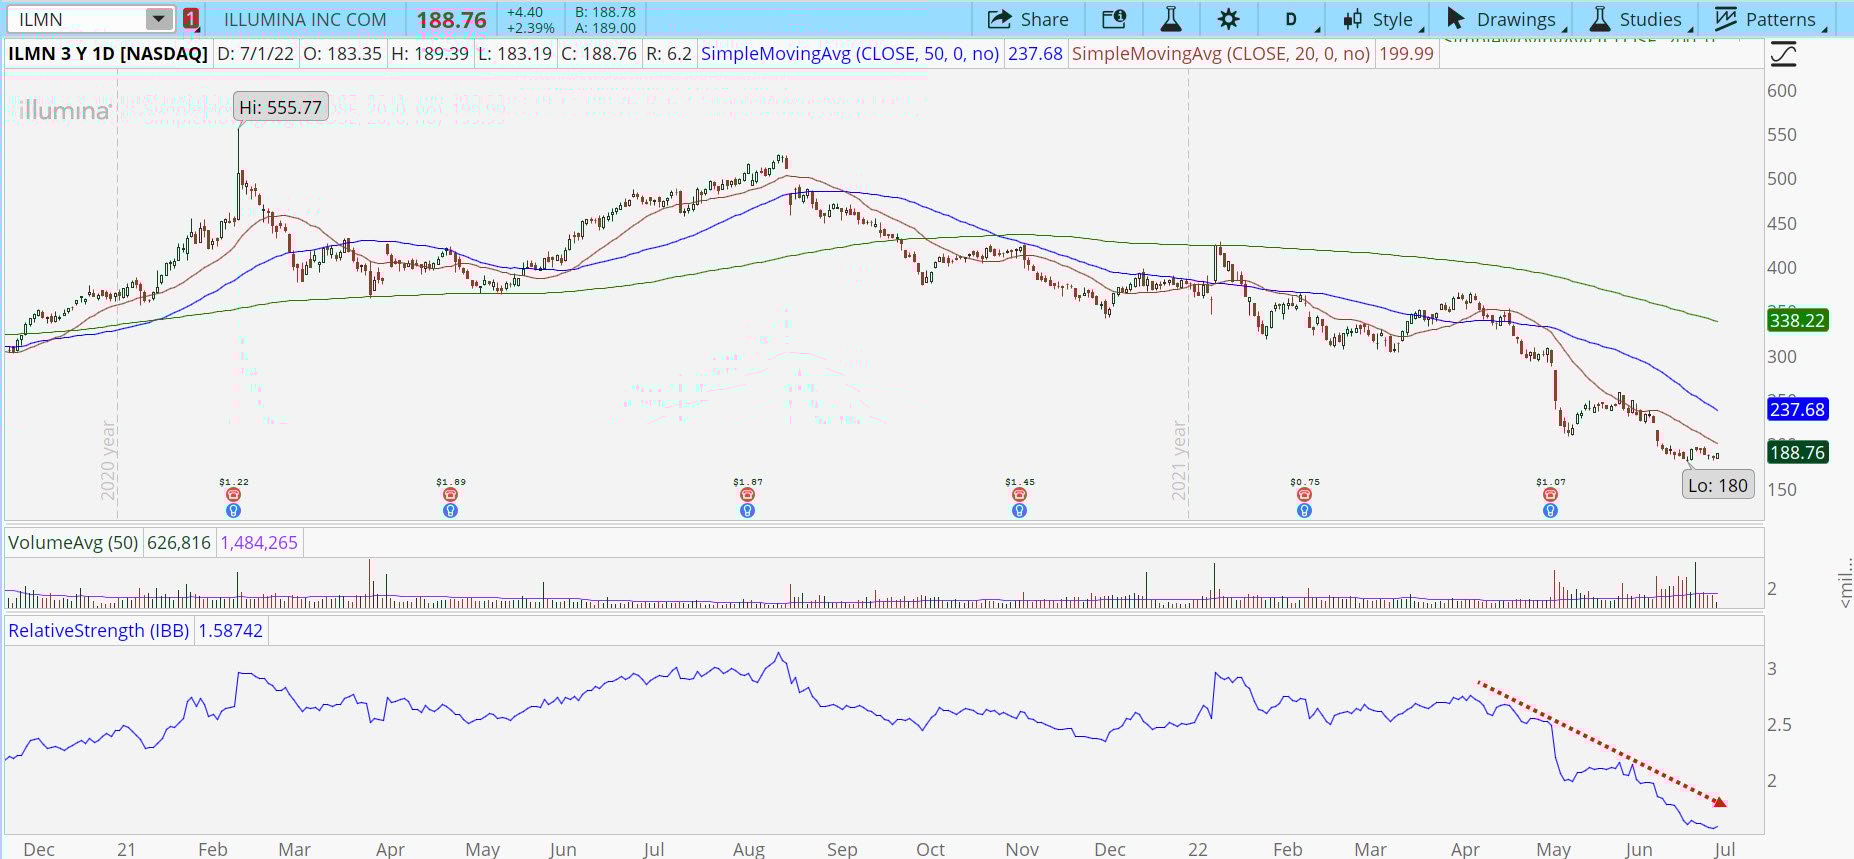Click the chart line icon above the price axis
Screen dimensions: 1854x859
[1783, 55]
